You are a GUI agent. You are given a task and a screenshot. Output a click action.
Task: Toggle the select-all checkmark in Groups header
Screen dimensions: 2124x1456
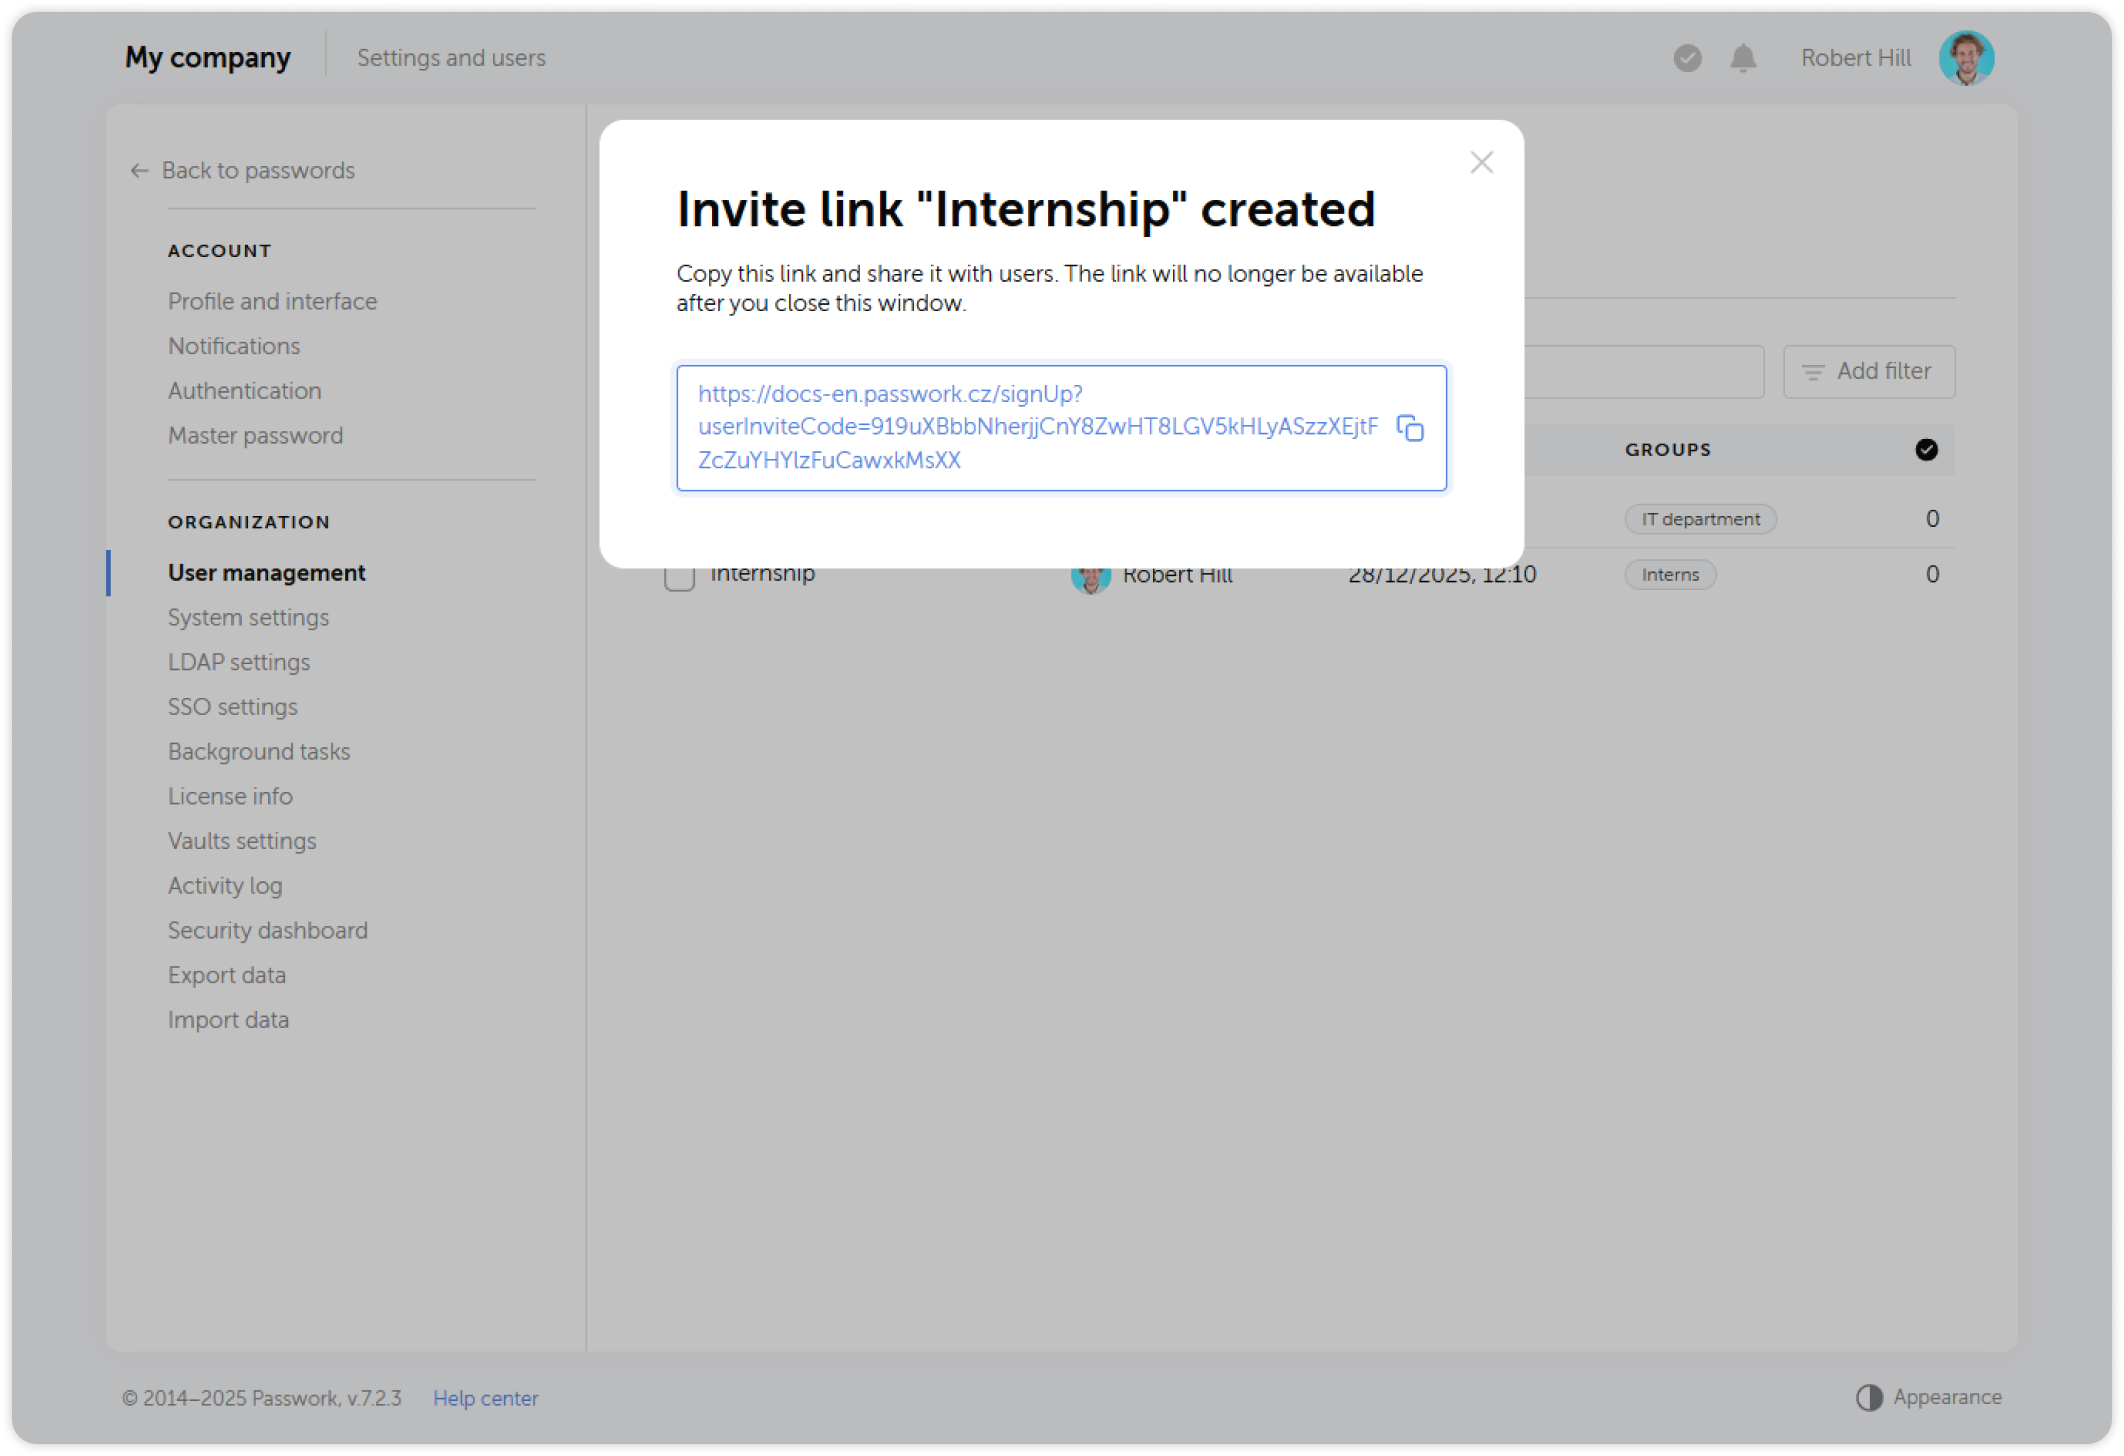(1926, 449)
